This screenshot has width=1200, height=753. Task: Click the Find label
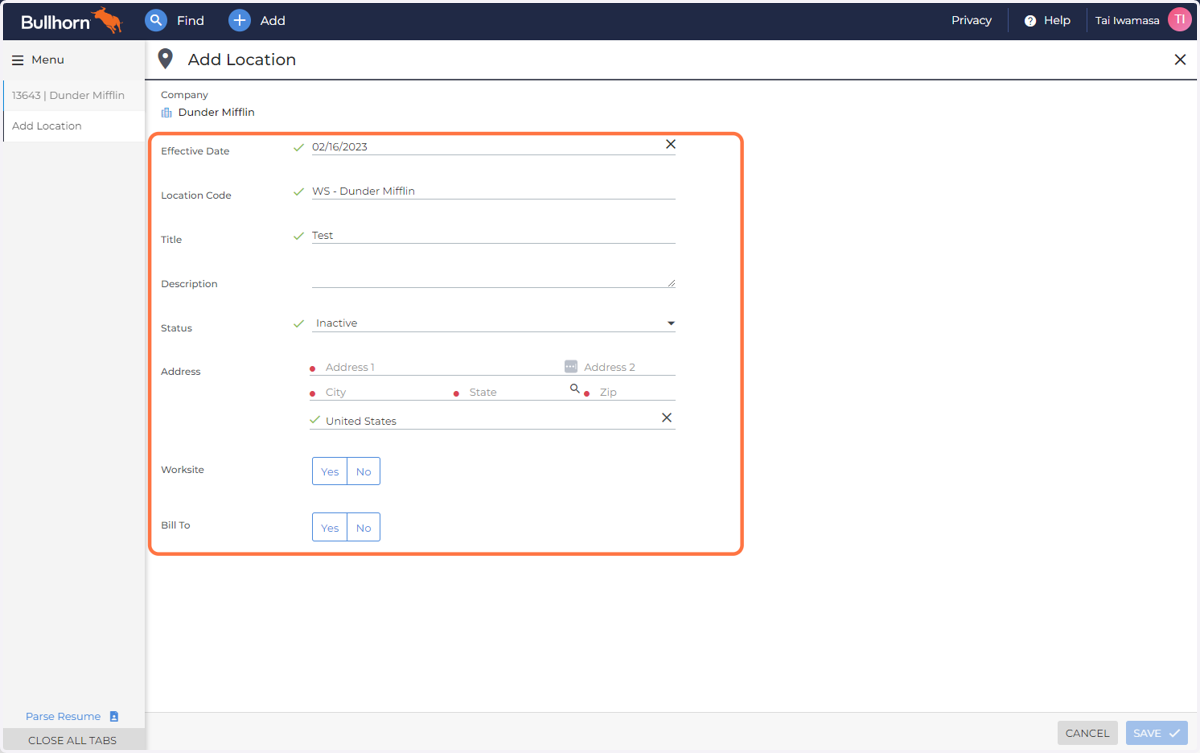pyautogui.click(x=190, y=20)
